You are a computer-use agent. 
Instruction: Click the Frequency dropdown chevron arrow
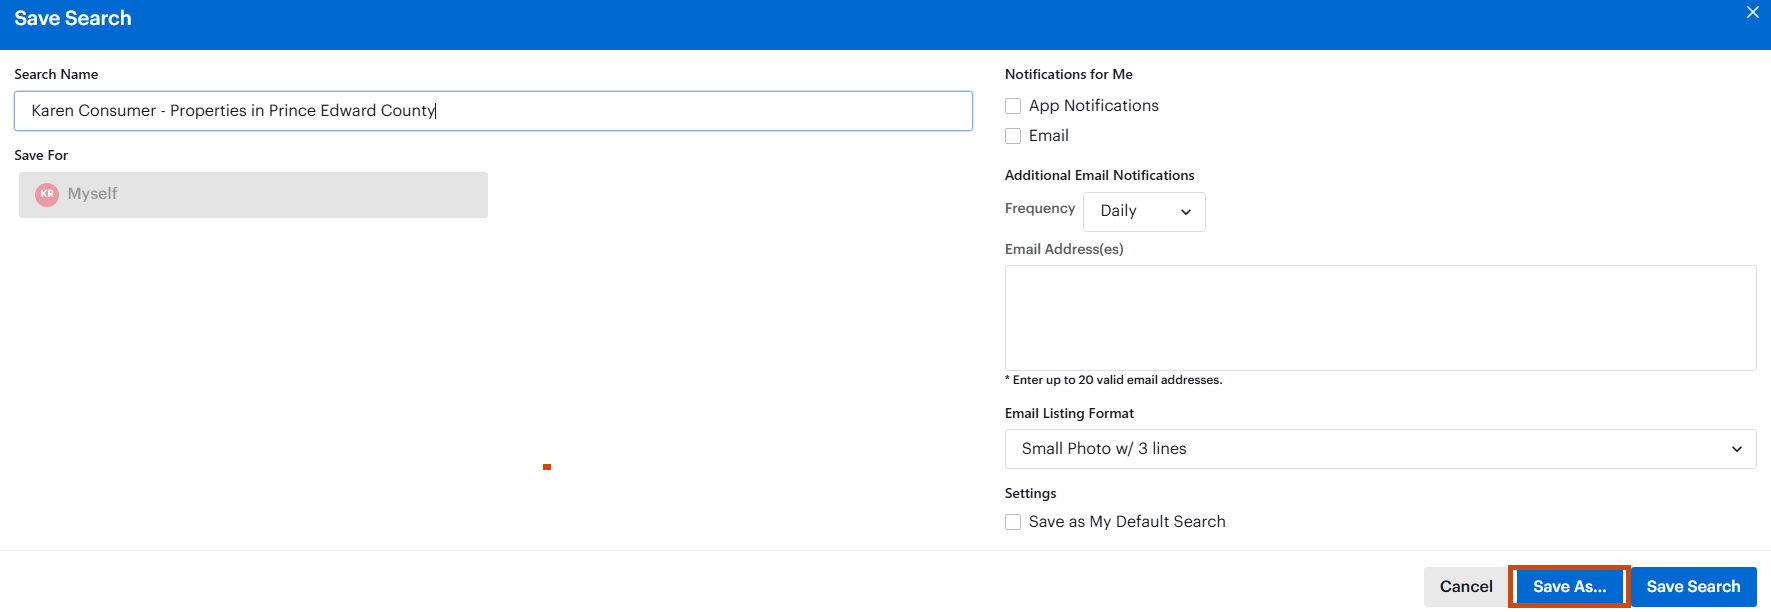click(1186, 212)
